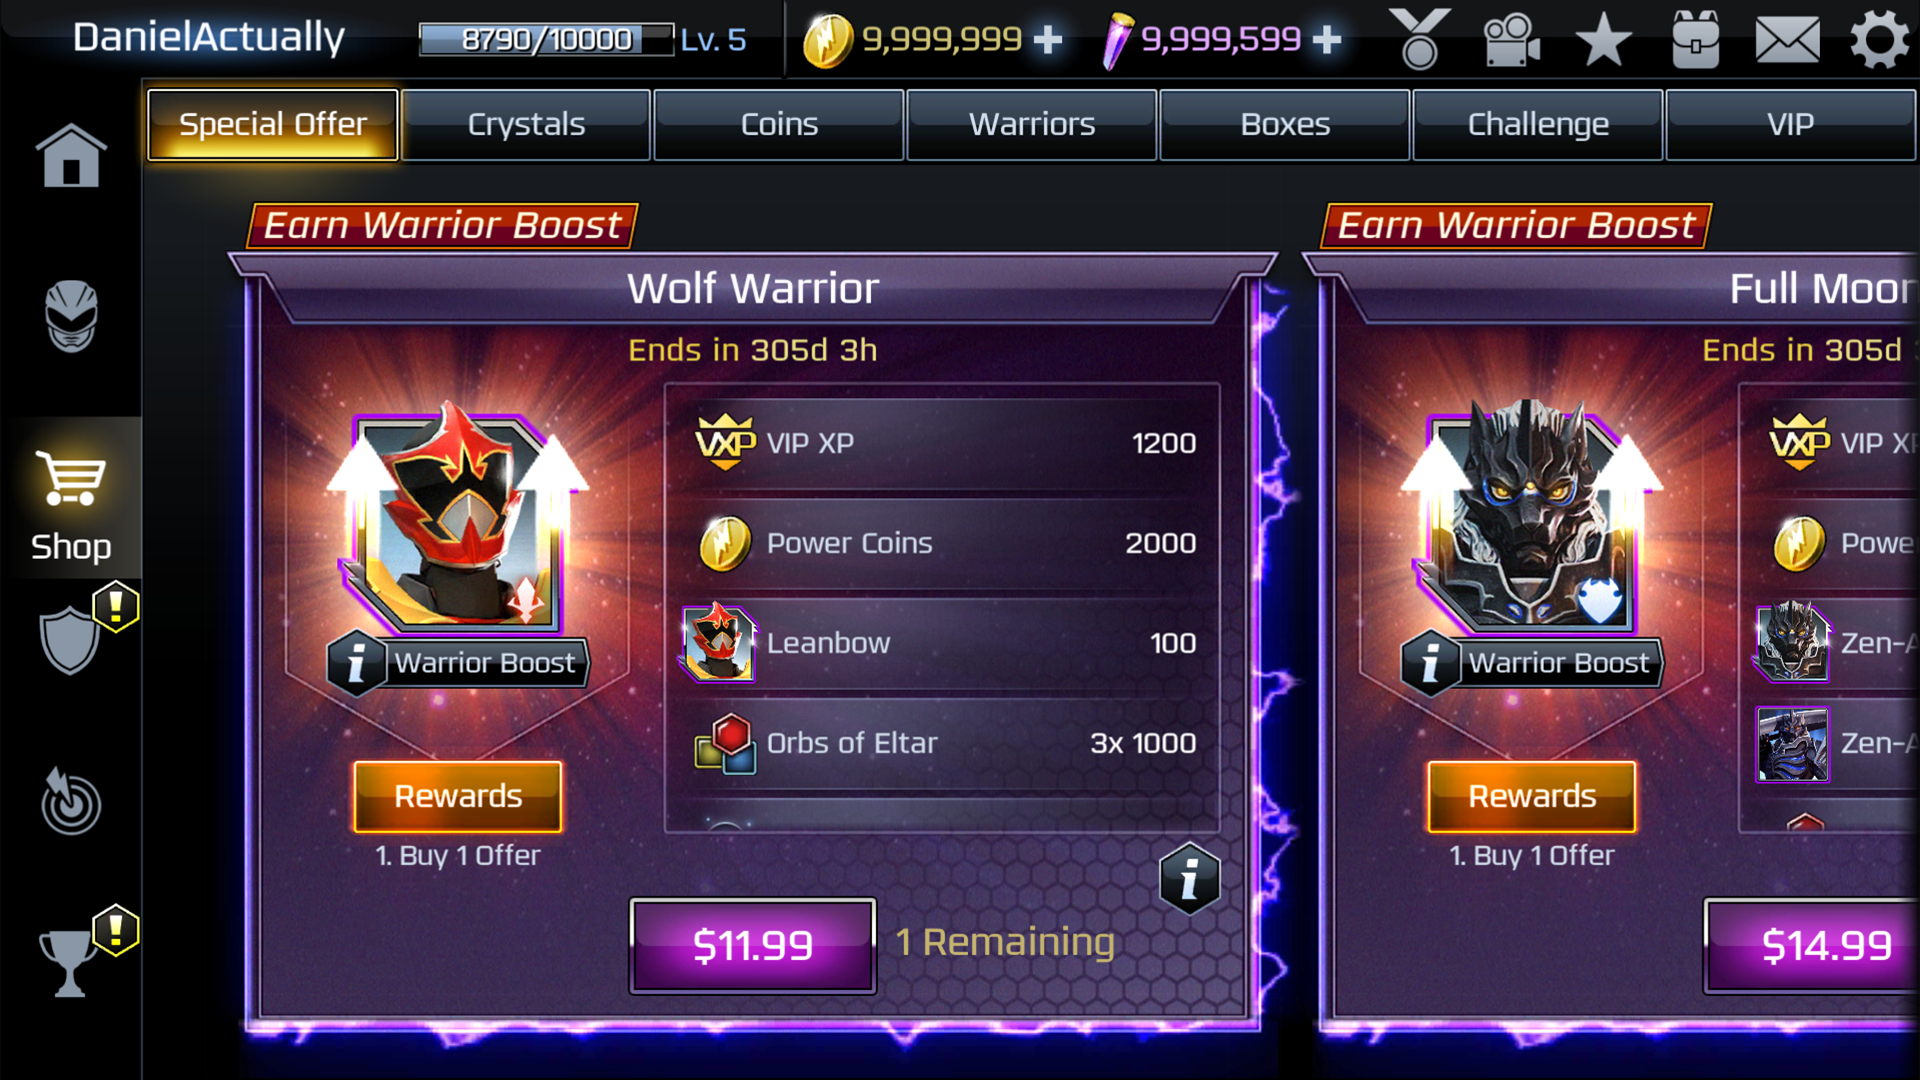Buy Full Moon offer for $14.99
Viewport: 1920px width, 1080px height.
pos(1812,945)
